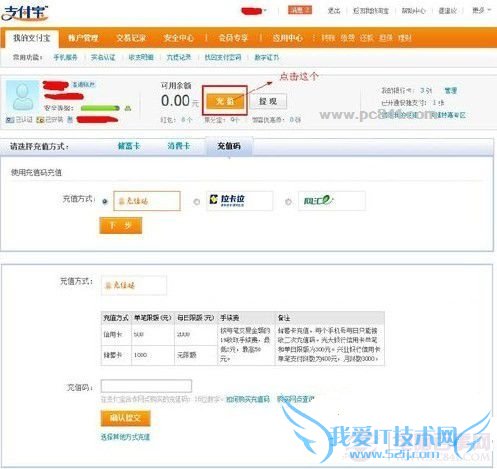497x469 pixels.
Task: Click the 0.00 available balance amount
Action: point(175,101)
